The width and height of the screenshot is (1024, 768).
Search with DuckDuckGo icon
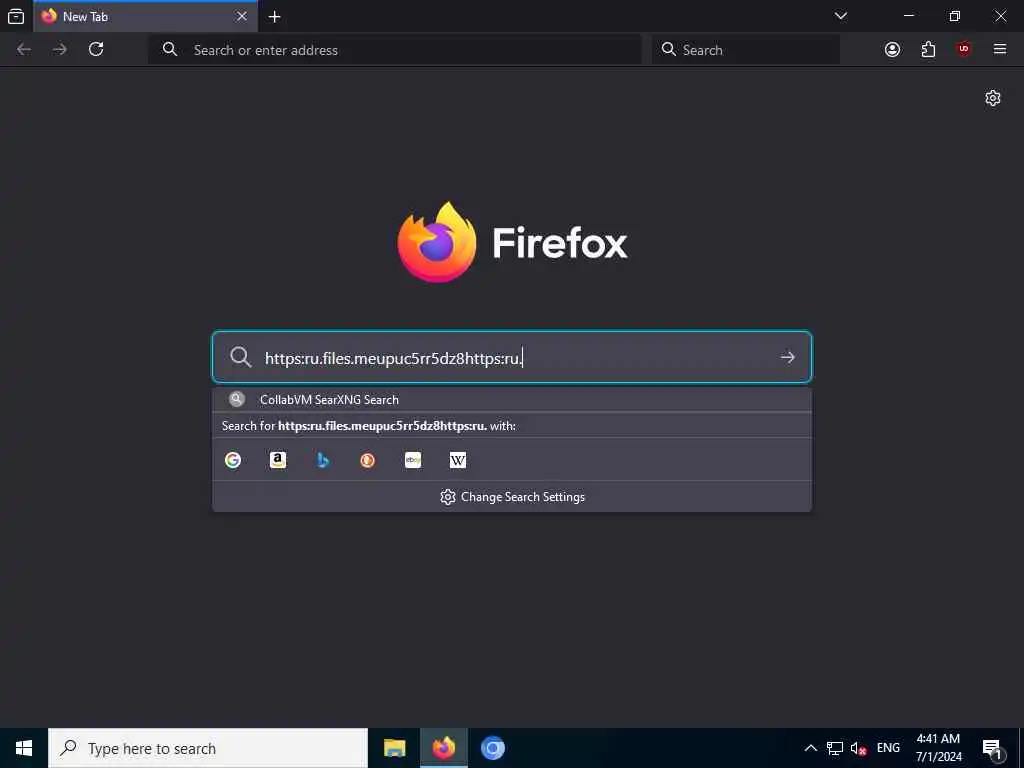click(x=368, y=460)
